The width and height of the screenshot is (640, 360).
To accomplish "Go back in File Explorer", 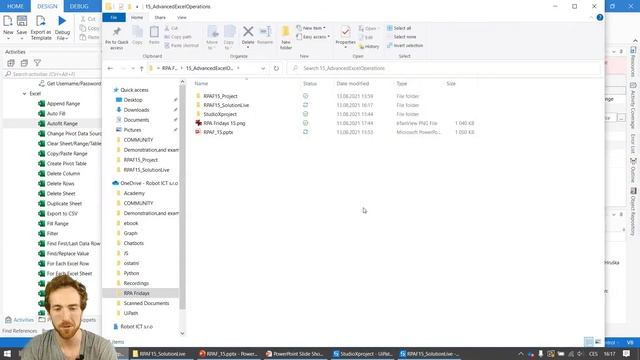I will click(110, 68).
